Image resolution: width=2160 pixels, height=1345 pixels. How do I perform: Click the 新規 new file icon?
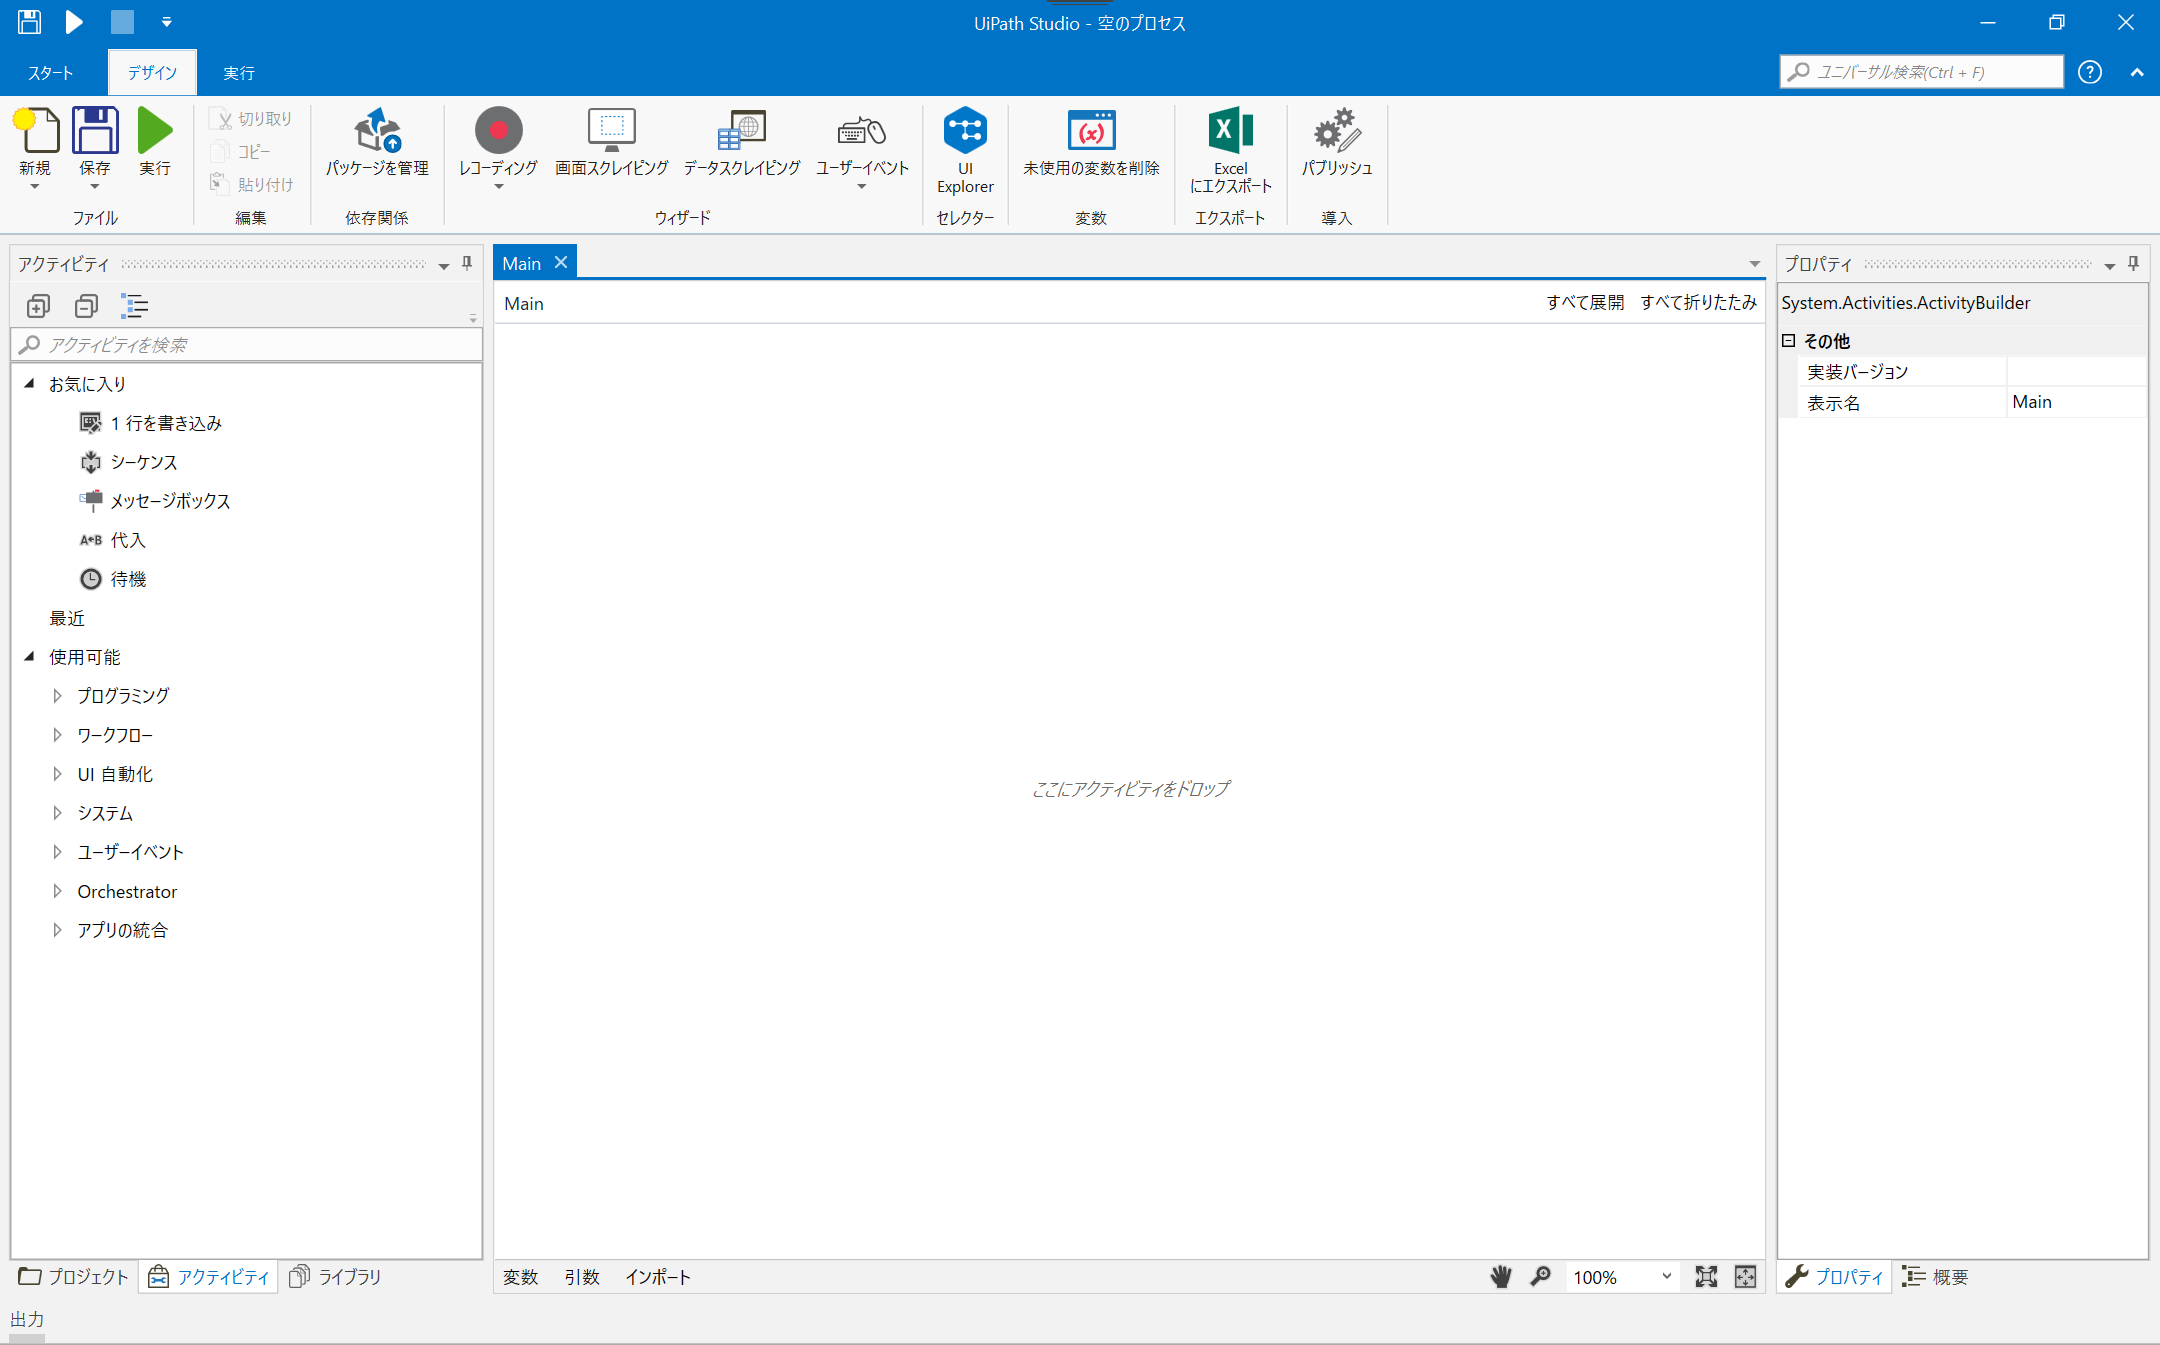35,130
